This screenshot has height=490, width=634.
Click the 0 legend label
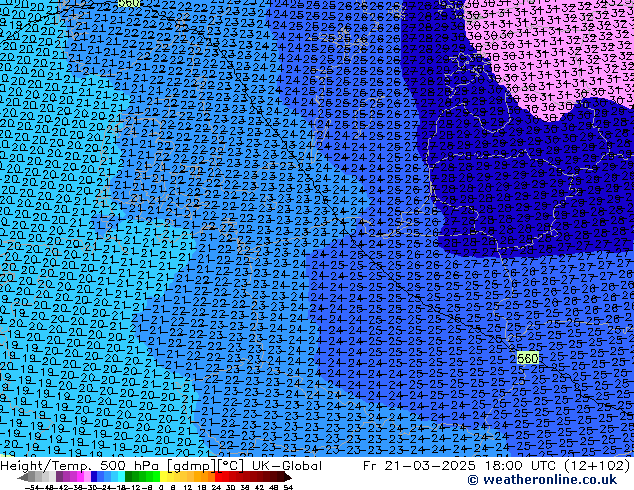pyautogui.click(x=161, y=487)
